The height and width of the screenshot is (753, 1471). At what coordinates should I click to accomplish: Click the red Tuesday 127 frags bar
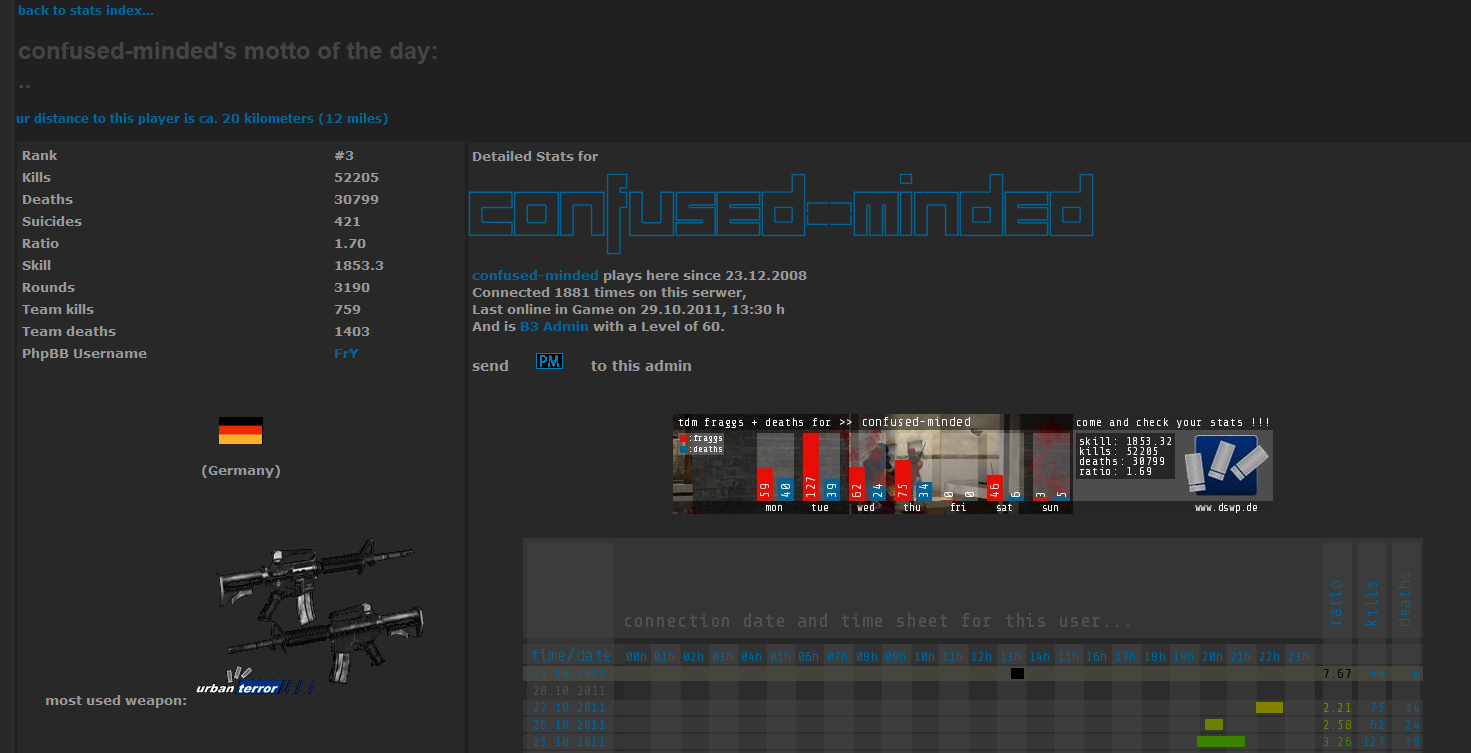pyautogui.click(x=811, y=465)
